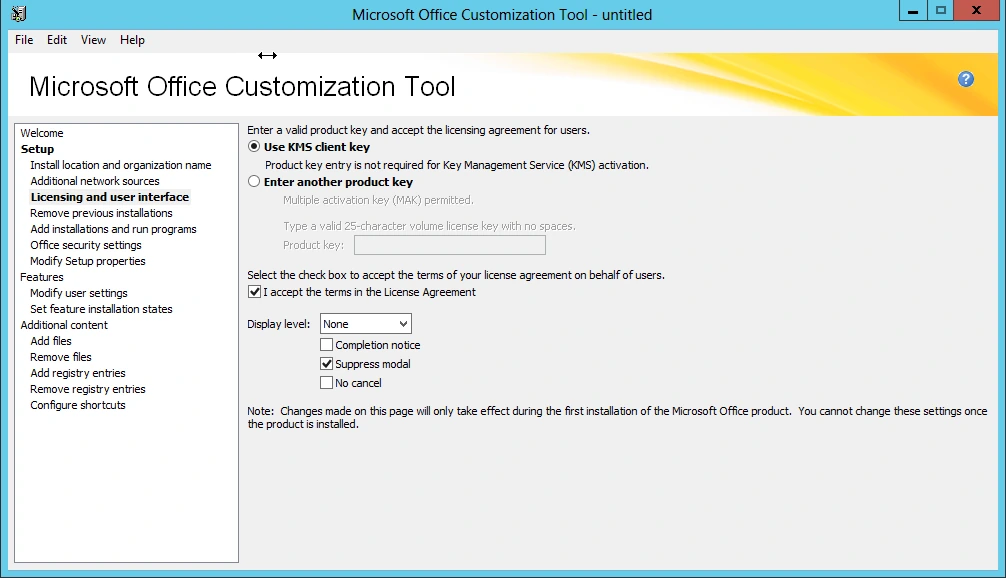Minimize the Office Customization Tool window
The width and height of the screenshot is (1006, 578).
[912, 11]
